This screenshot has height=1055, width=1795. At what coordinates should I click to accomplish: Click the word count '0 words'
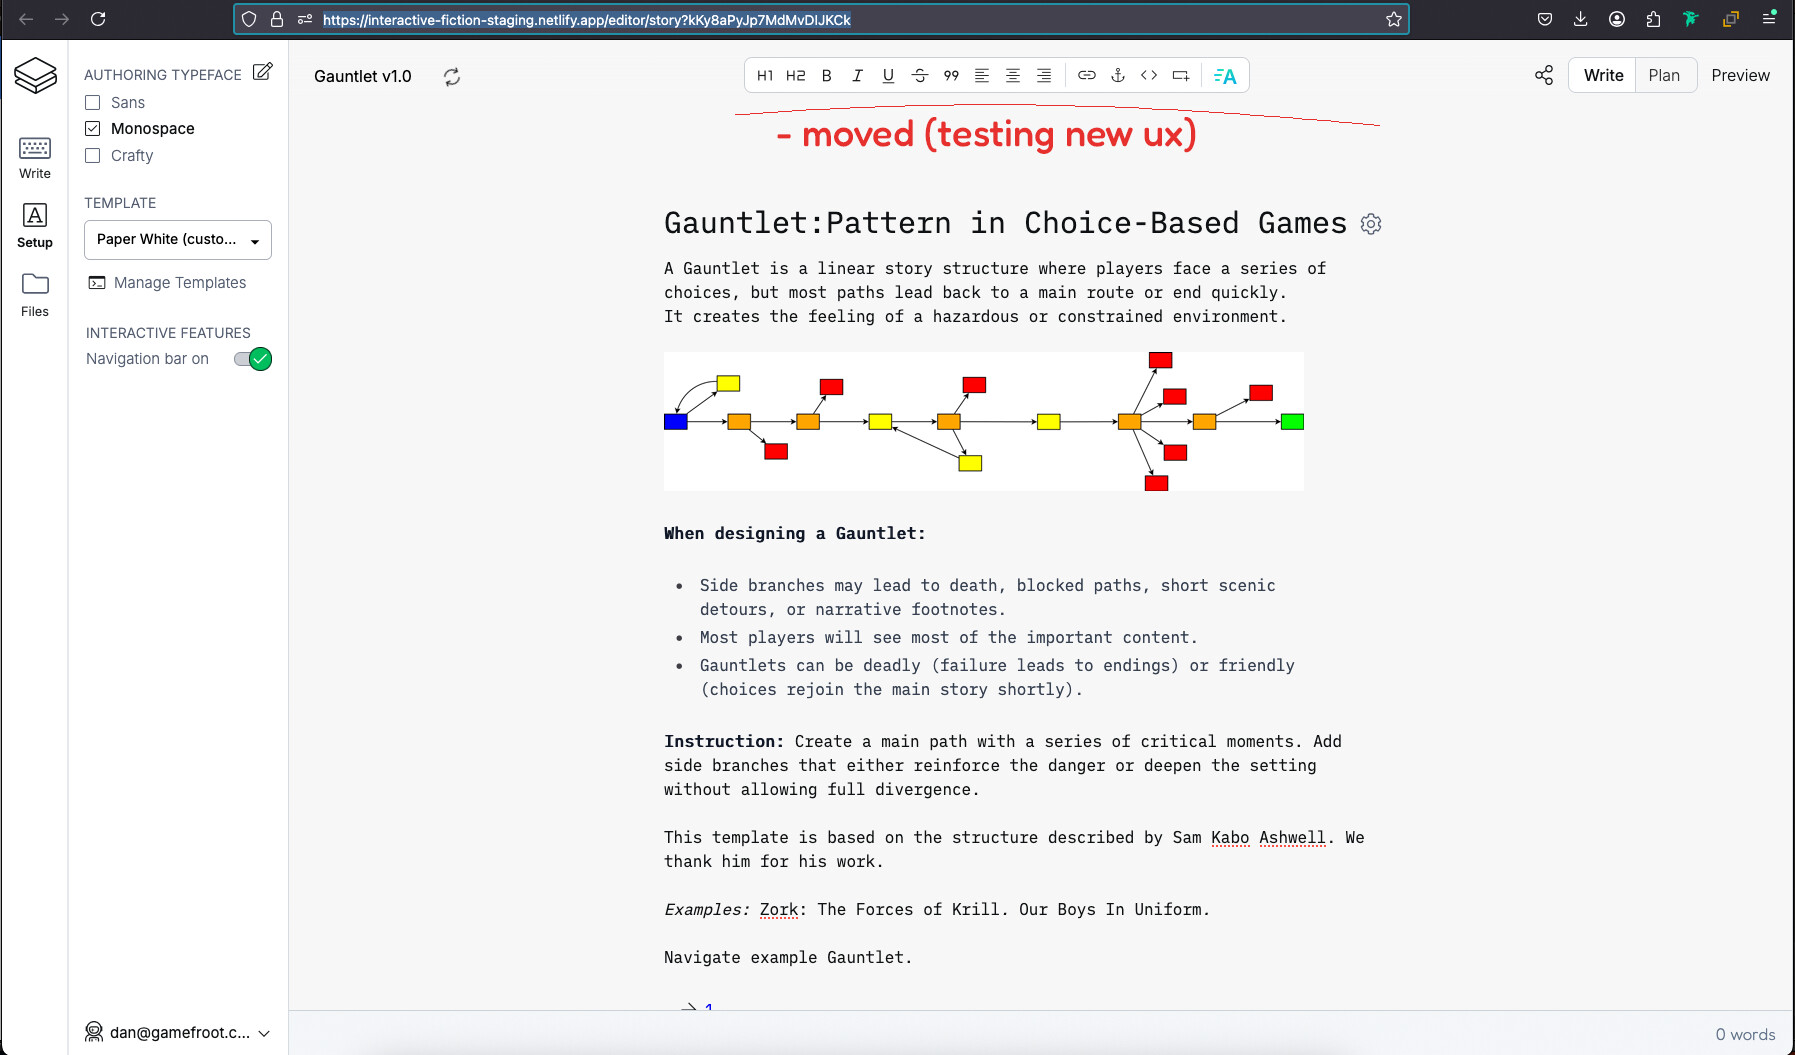pos(1745,1035)
